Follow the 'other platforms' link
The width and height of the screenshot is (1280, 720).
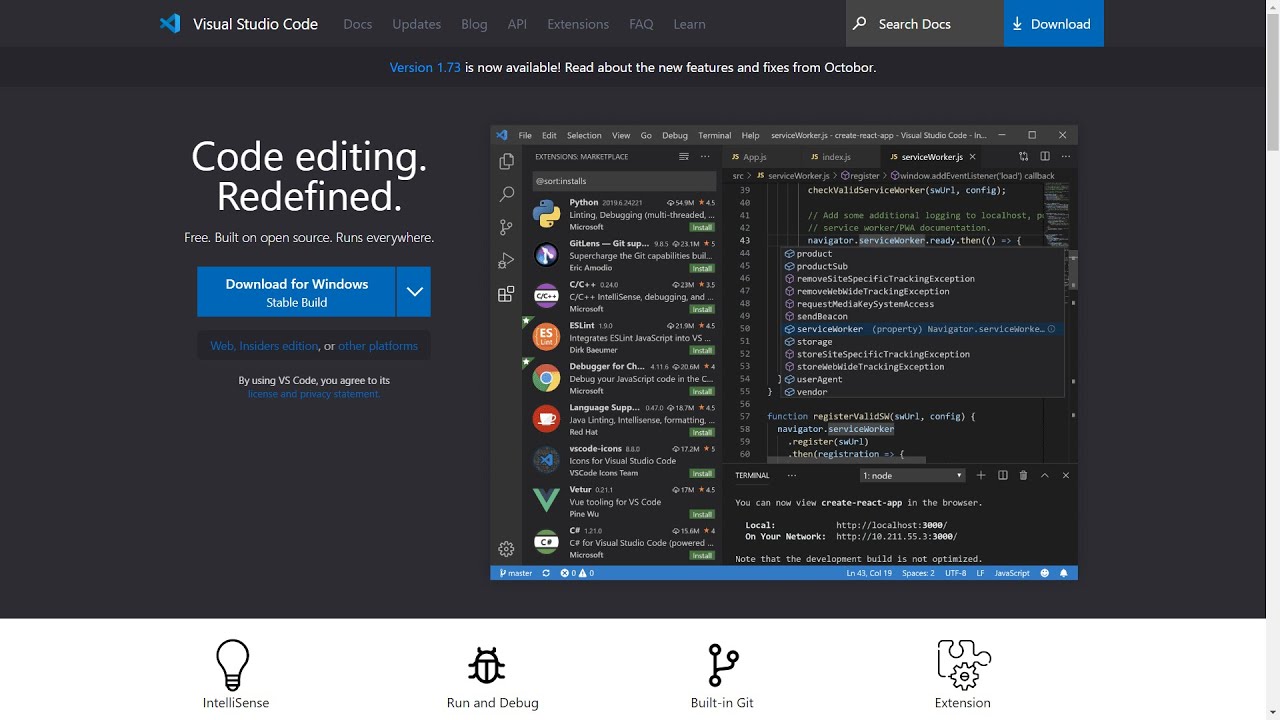pyautogui.click(x=378, y=346)
